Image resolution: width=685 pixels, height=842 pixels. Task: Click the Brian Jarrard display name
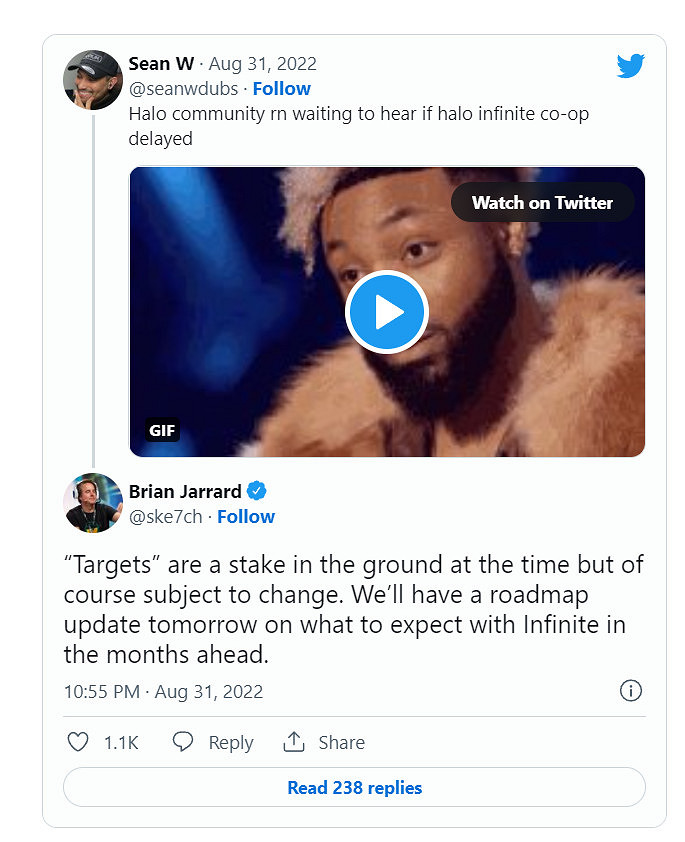(x=185, y=491)
